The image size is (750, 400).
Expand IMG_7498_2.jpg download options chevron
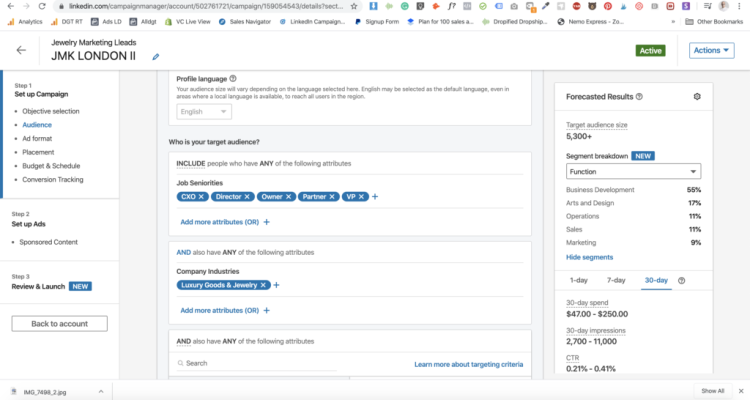tap(101, 391)
